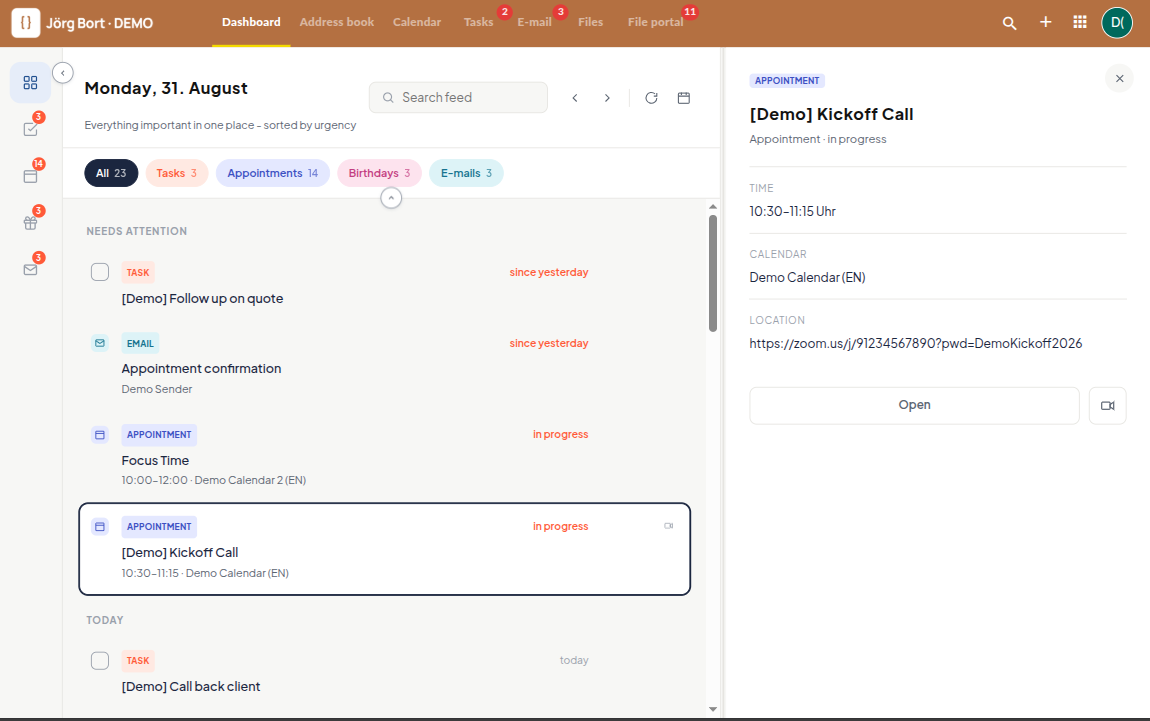Open the global search magnifier icon
1150x721 pixels.
(x=1009, y=23)
